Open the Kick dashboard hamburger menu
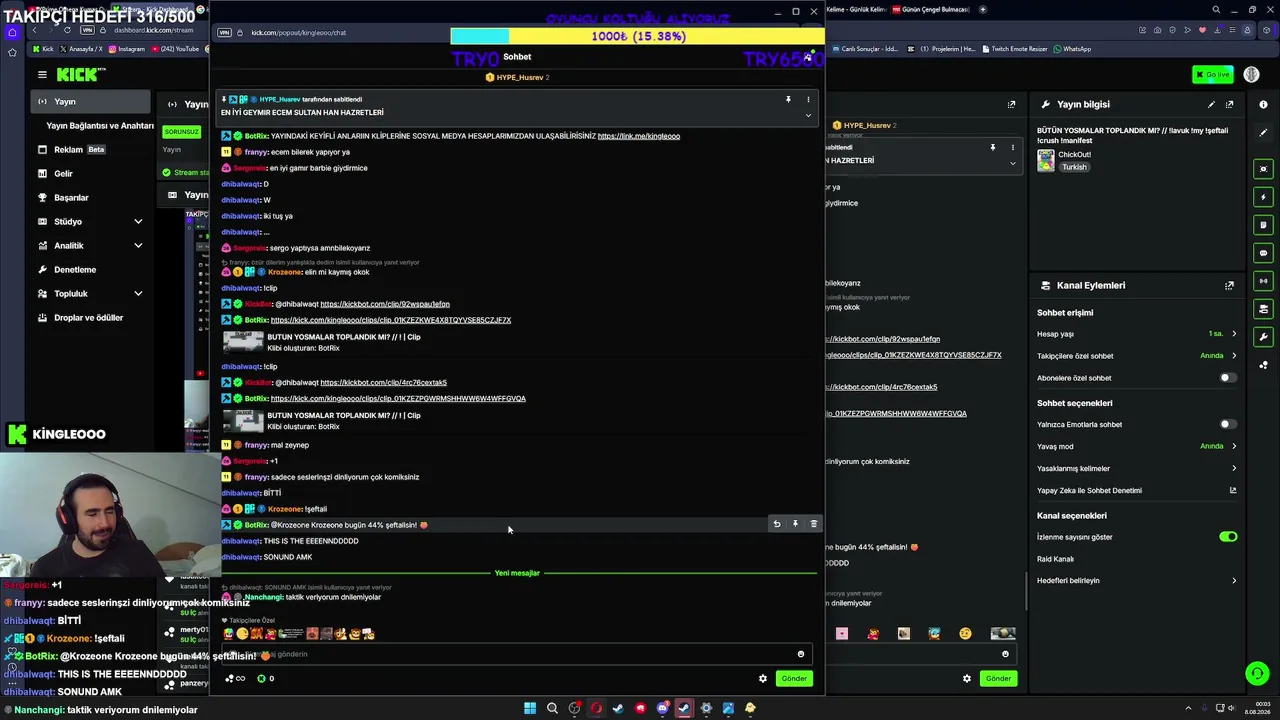This screenshot has height=720, width=1280. coord(42,74)
